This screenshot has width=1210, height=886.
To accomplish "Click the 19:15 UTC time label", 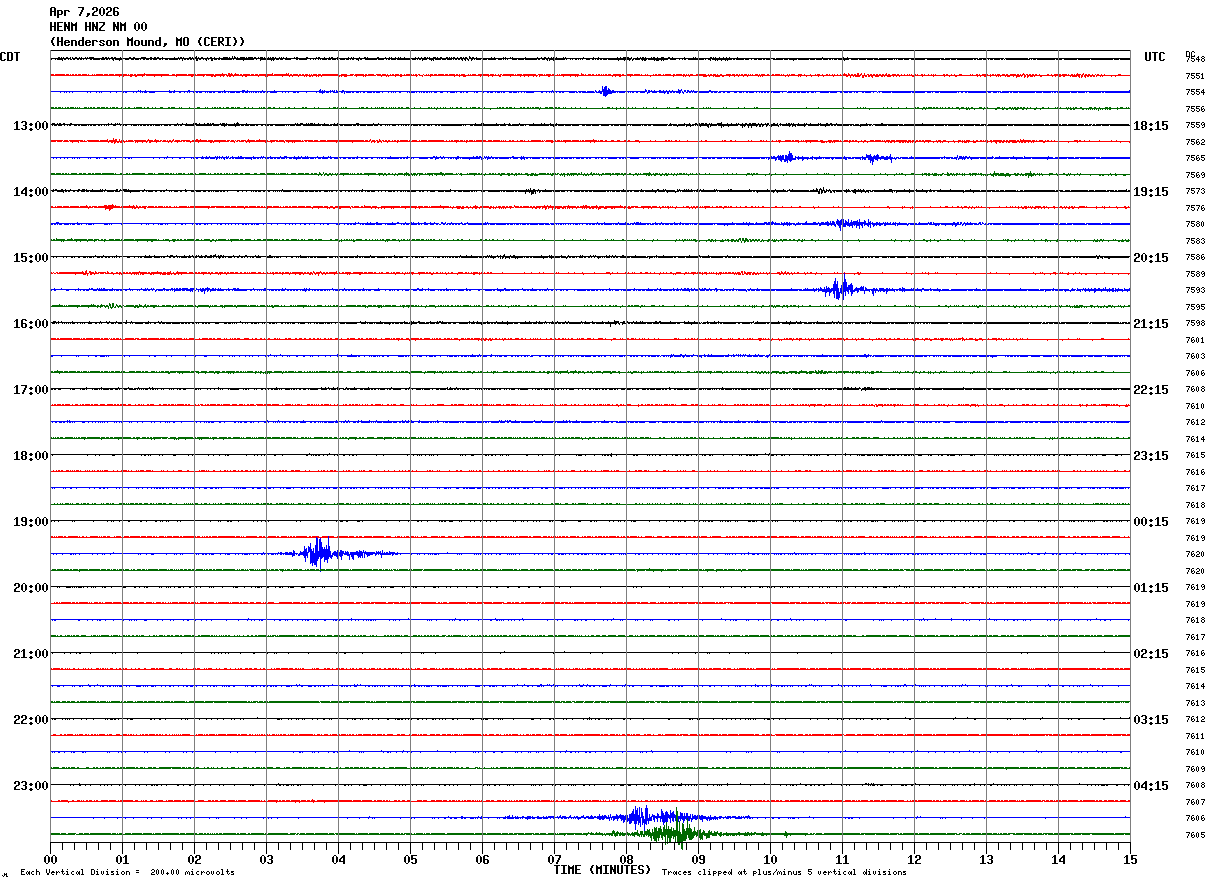I will point(1151,192).
